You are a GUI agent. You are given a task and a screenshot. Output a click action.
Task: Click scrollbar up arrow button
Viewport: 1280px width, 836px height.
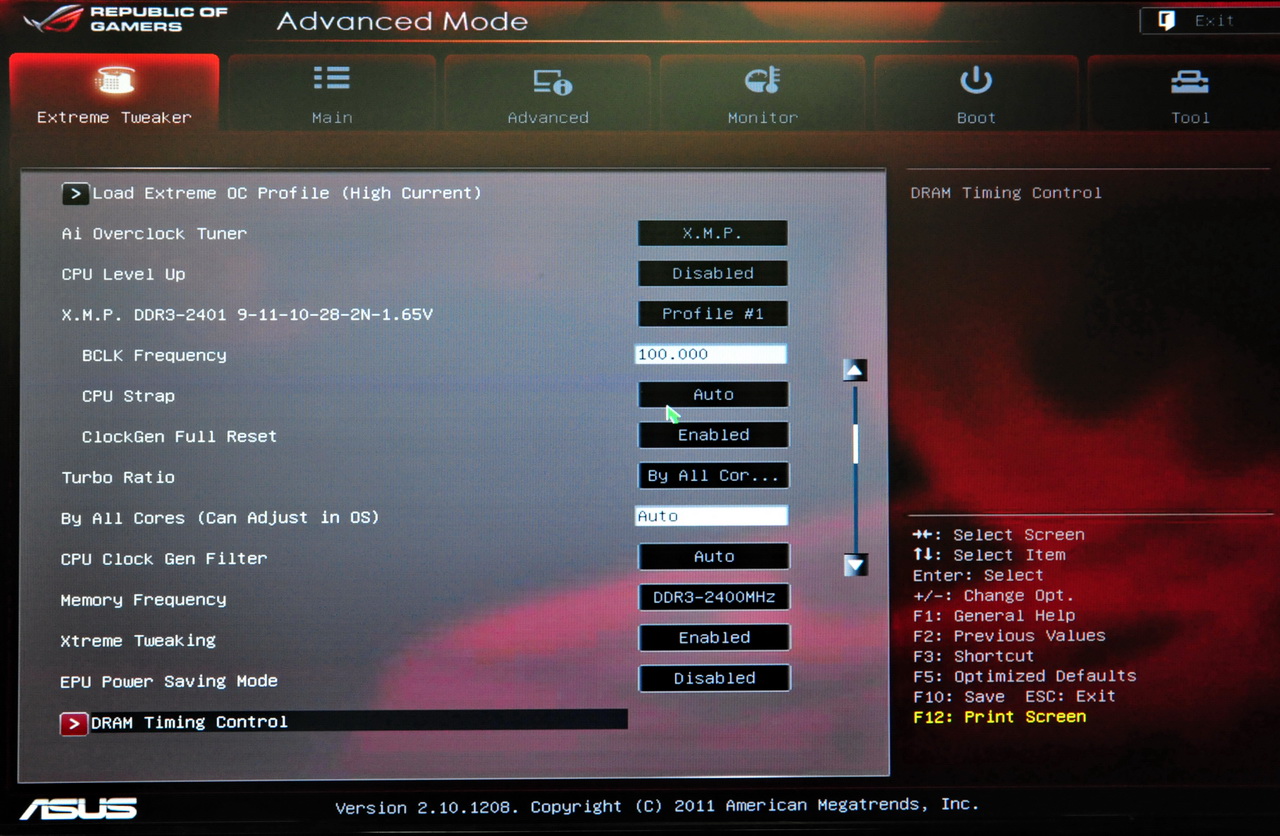854,370
